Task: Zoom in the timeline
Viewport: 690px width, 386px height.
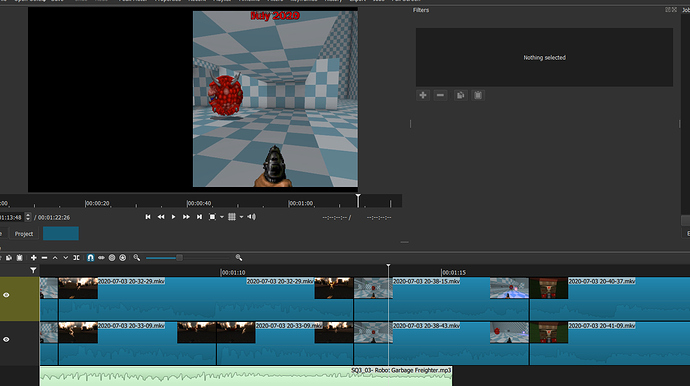Action: coord(239,258)
